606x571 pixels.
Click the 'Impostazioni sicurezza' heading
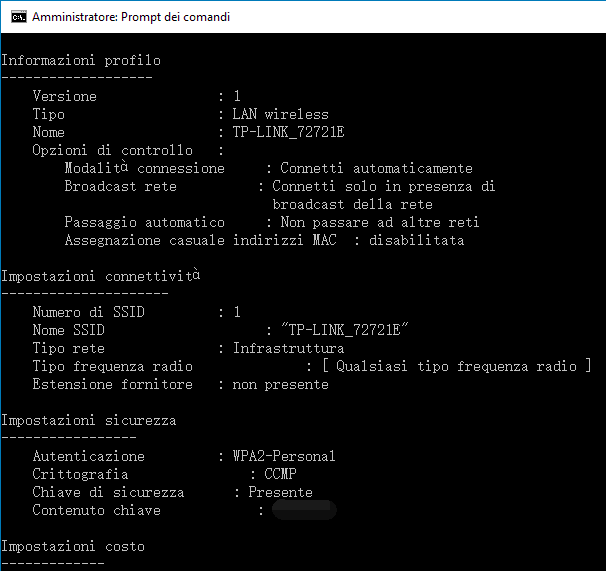click(88, 420)
